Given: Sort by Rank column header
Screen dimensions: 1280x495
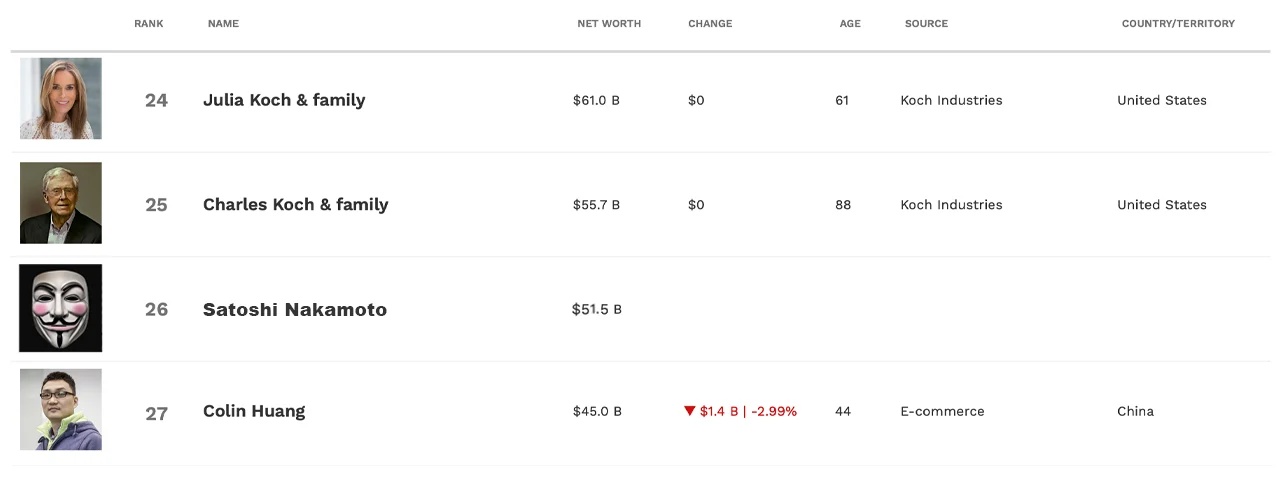Looking at the screenshot, I should tap(149, 23).
